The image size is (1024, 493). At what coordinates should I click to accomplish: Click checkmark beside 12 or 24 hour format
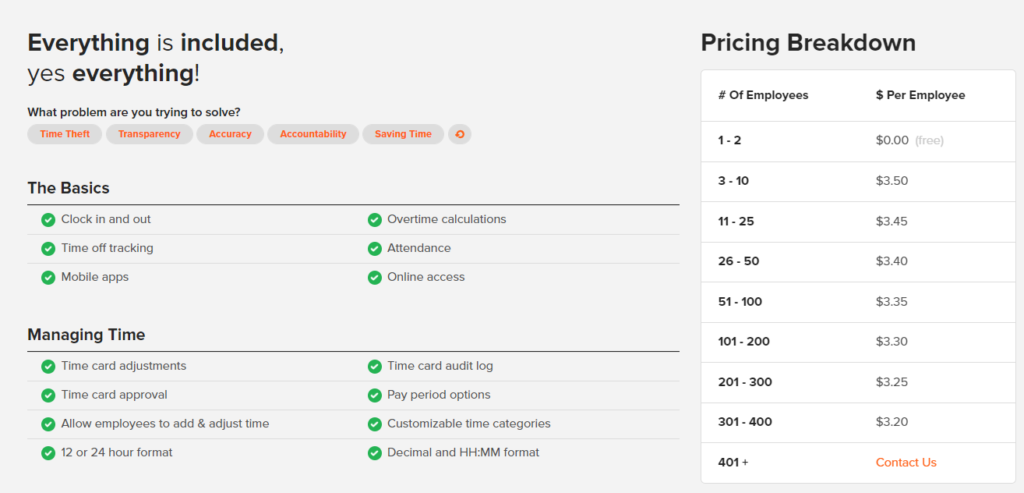point(48,453)
